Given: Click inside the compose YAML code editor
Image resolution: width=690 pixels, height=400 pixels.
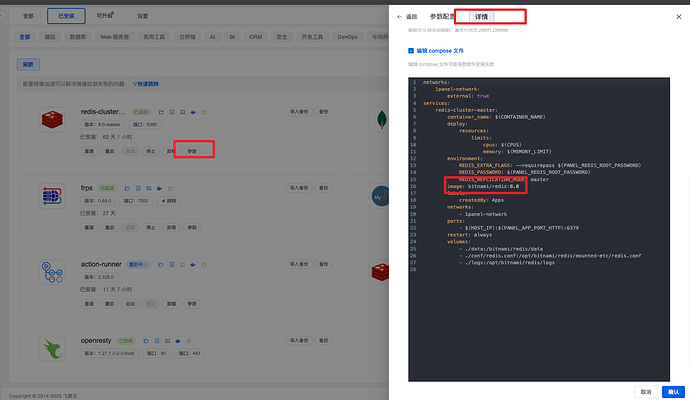Looking at the screenshot, I should [x=540, y=300].
